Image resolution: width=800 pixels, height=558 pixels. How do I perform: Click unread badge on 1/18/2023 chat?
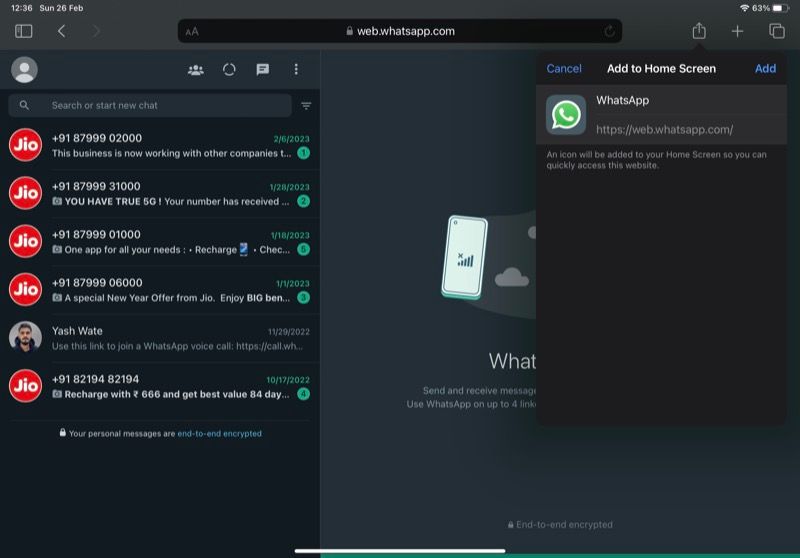pyautogui.click(x=304, y=249)
